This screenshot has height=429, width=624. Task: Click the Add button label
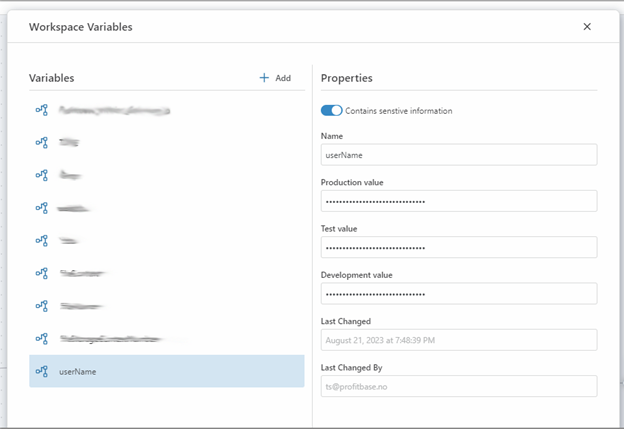coord(283,78)
